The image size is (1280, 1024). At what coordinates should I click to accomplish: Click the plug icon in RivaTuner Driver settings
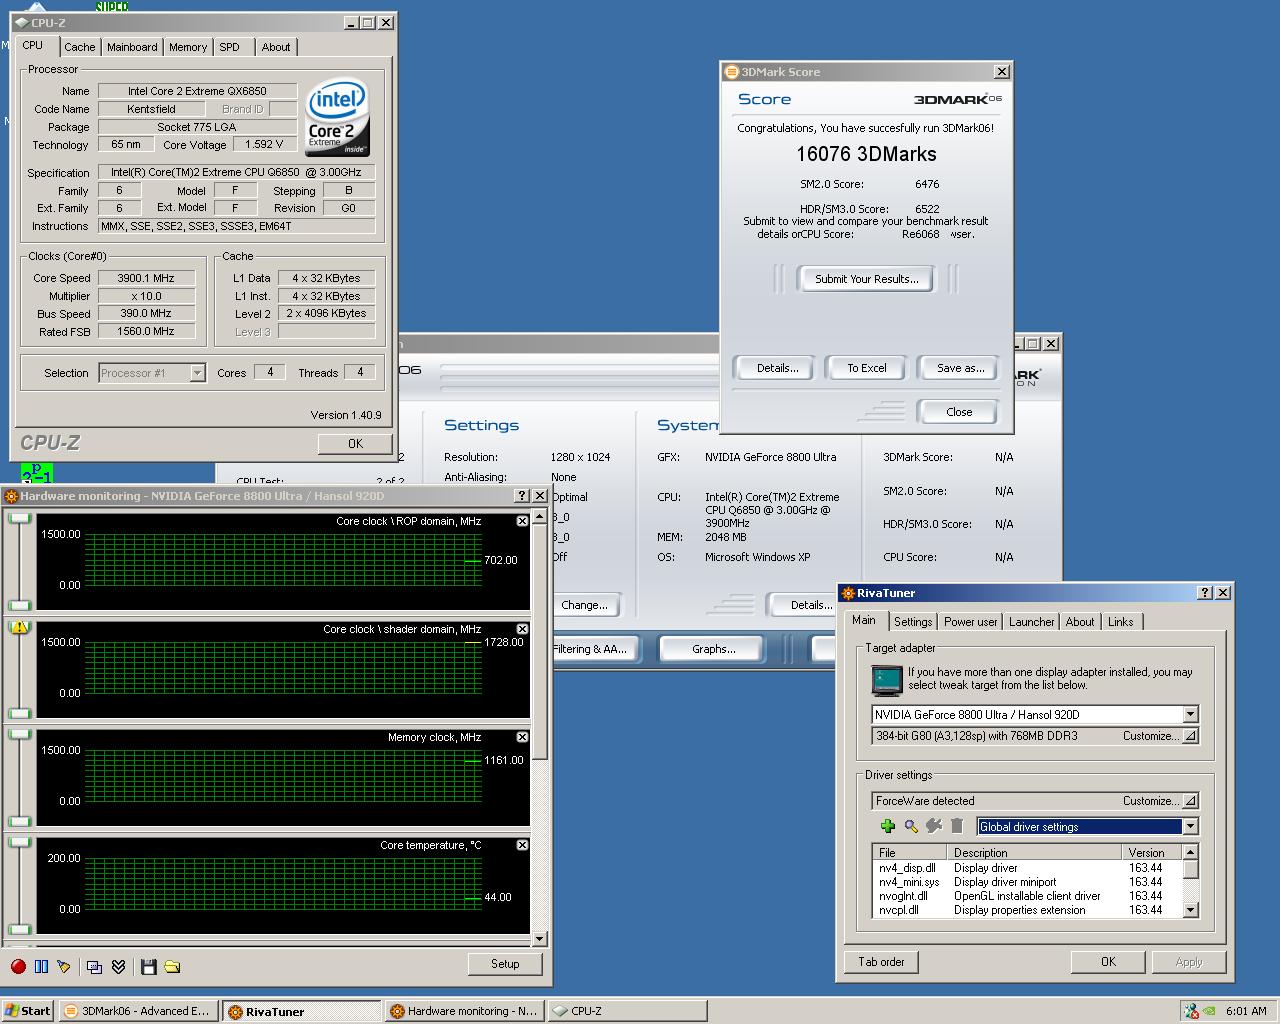(x=934, y=826)
